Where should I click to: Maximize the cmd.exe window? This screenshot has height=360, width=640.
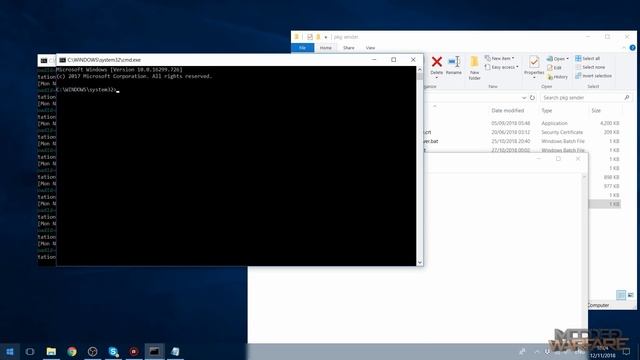[x=393, y=60]
